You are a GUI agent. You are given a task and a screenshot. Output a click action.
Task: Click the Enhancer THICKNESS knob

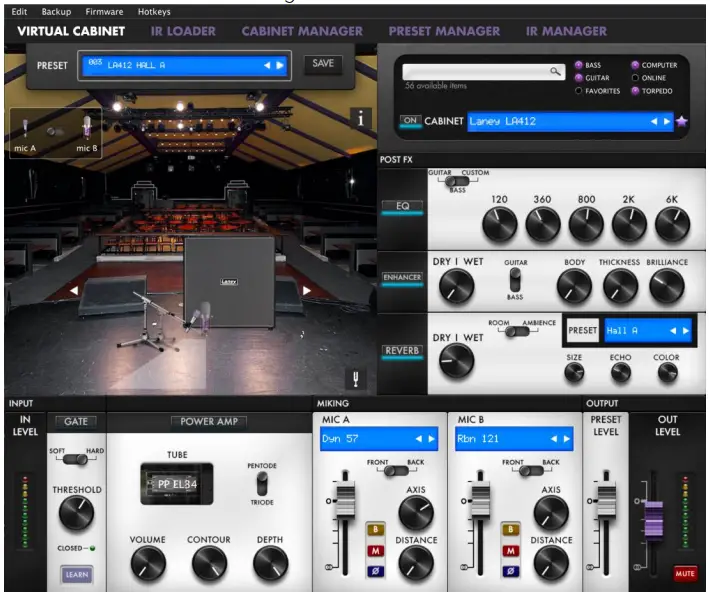[x=620, y=286]
